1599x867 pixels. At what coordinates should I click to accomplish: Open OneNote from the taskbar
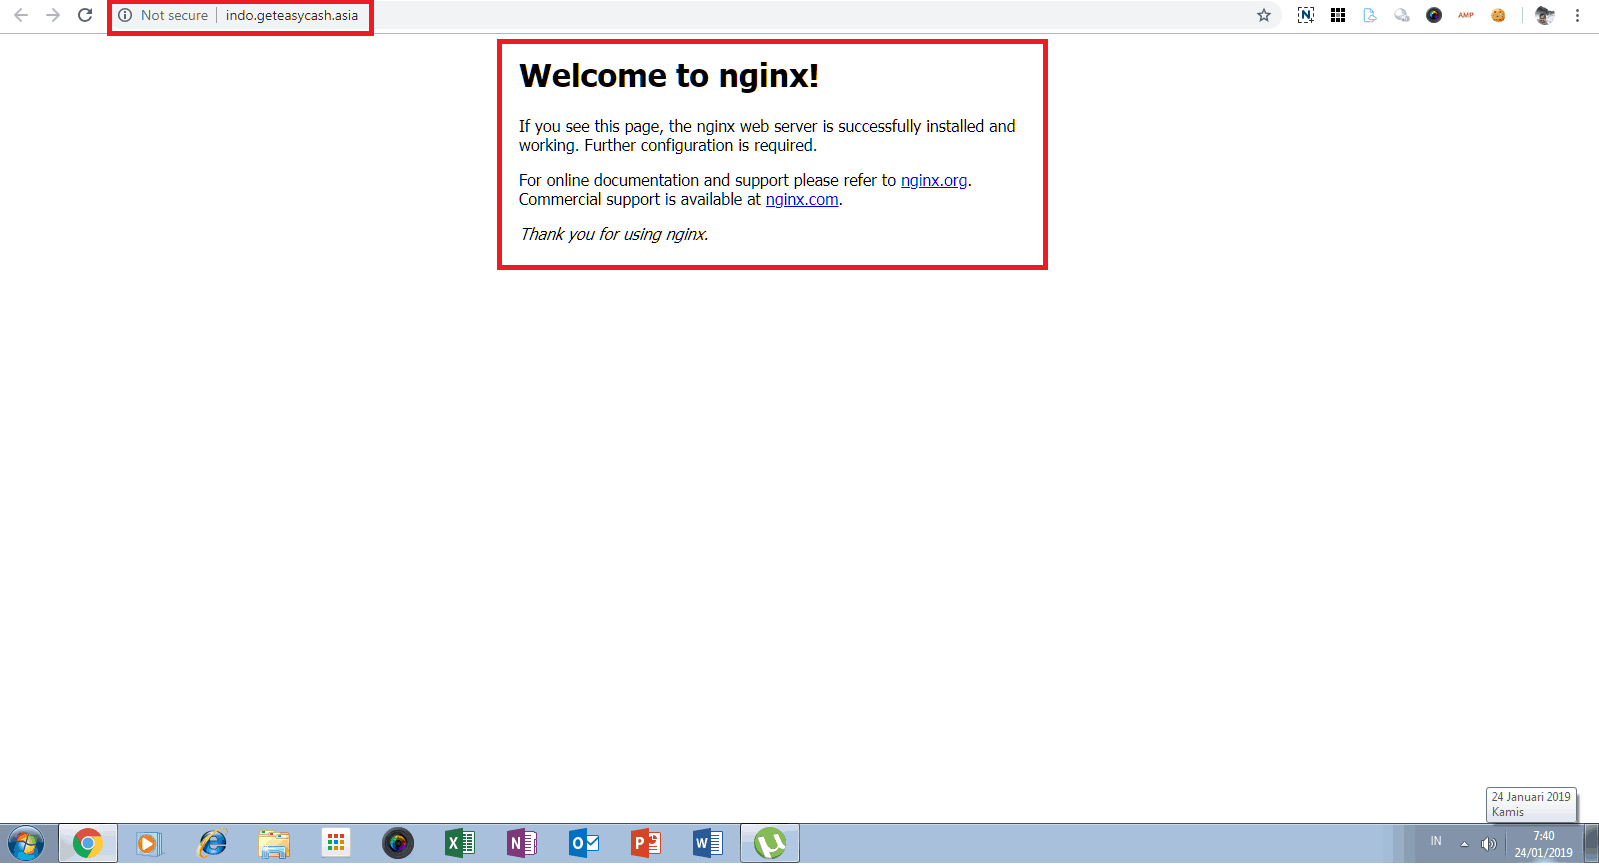pyautogui.click(x=521, y=844)
